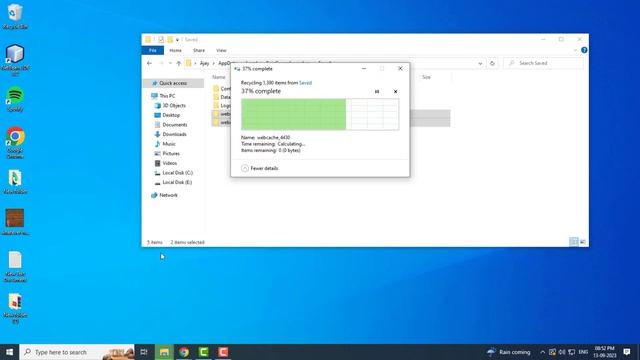Screen dimensions: 640x360
Task: Open Rain coming weather widget
Action: pyautogui.click(x=509, y=352)
